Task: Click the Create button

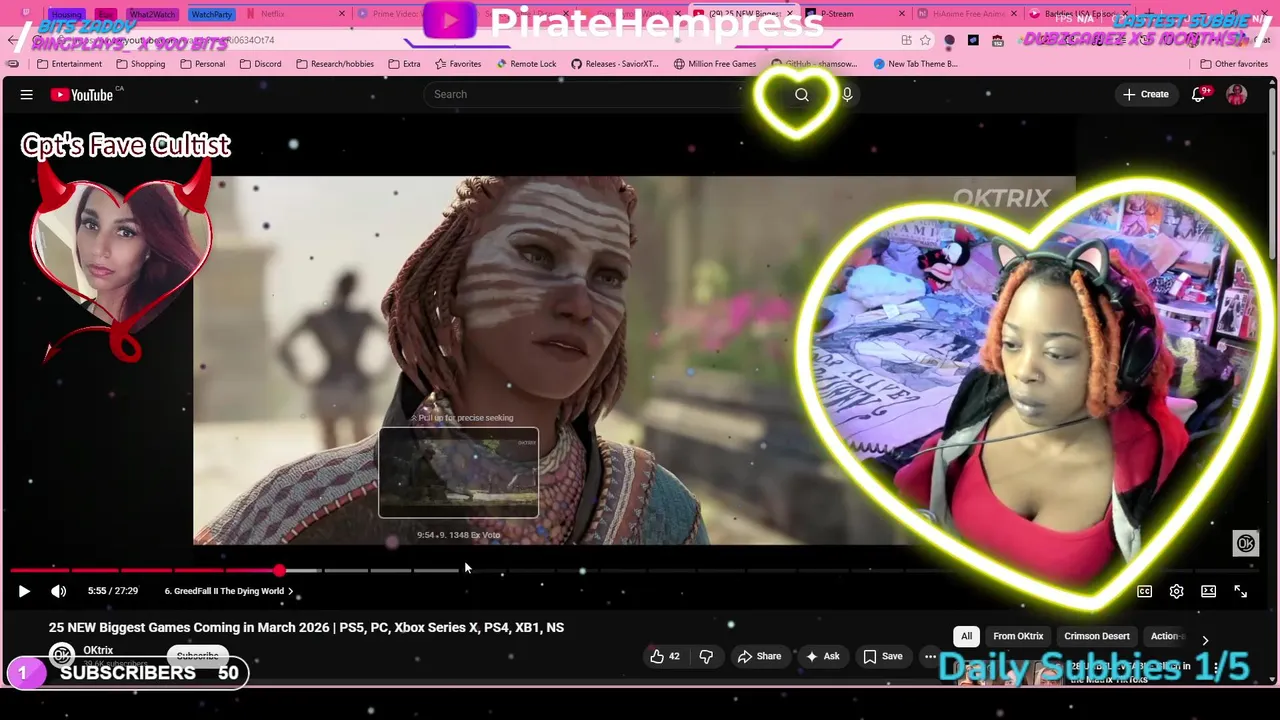Action: [x=1145, y=94]
